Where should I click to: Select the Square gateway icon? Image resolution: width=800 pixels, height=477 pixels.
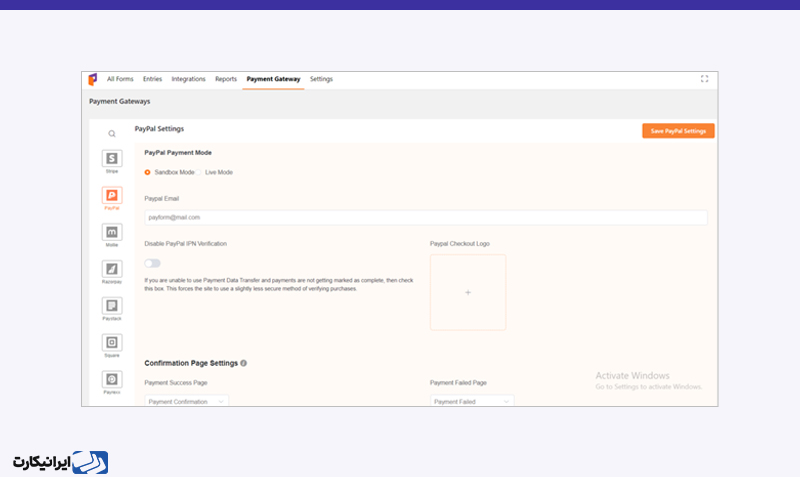coord(112,342)
